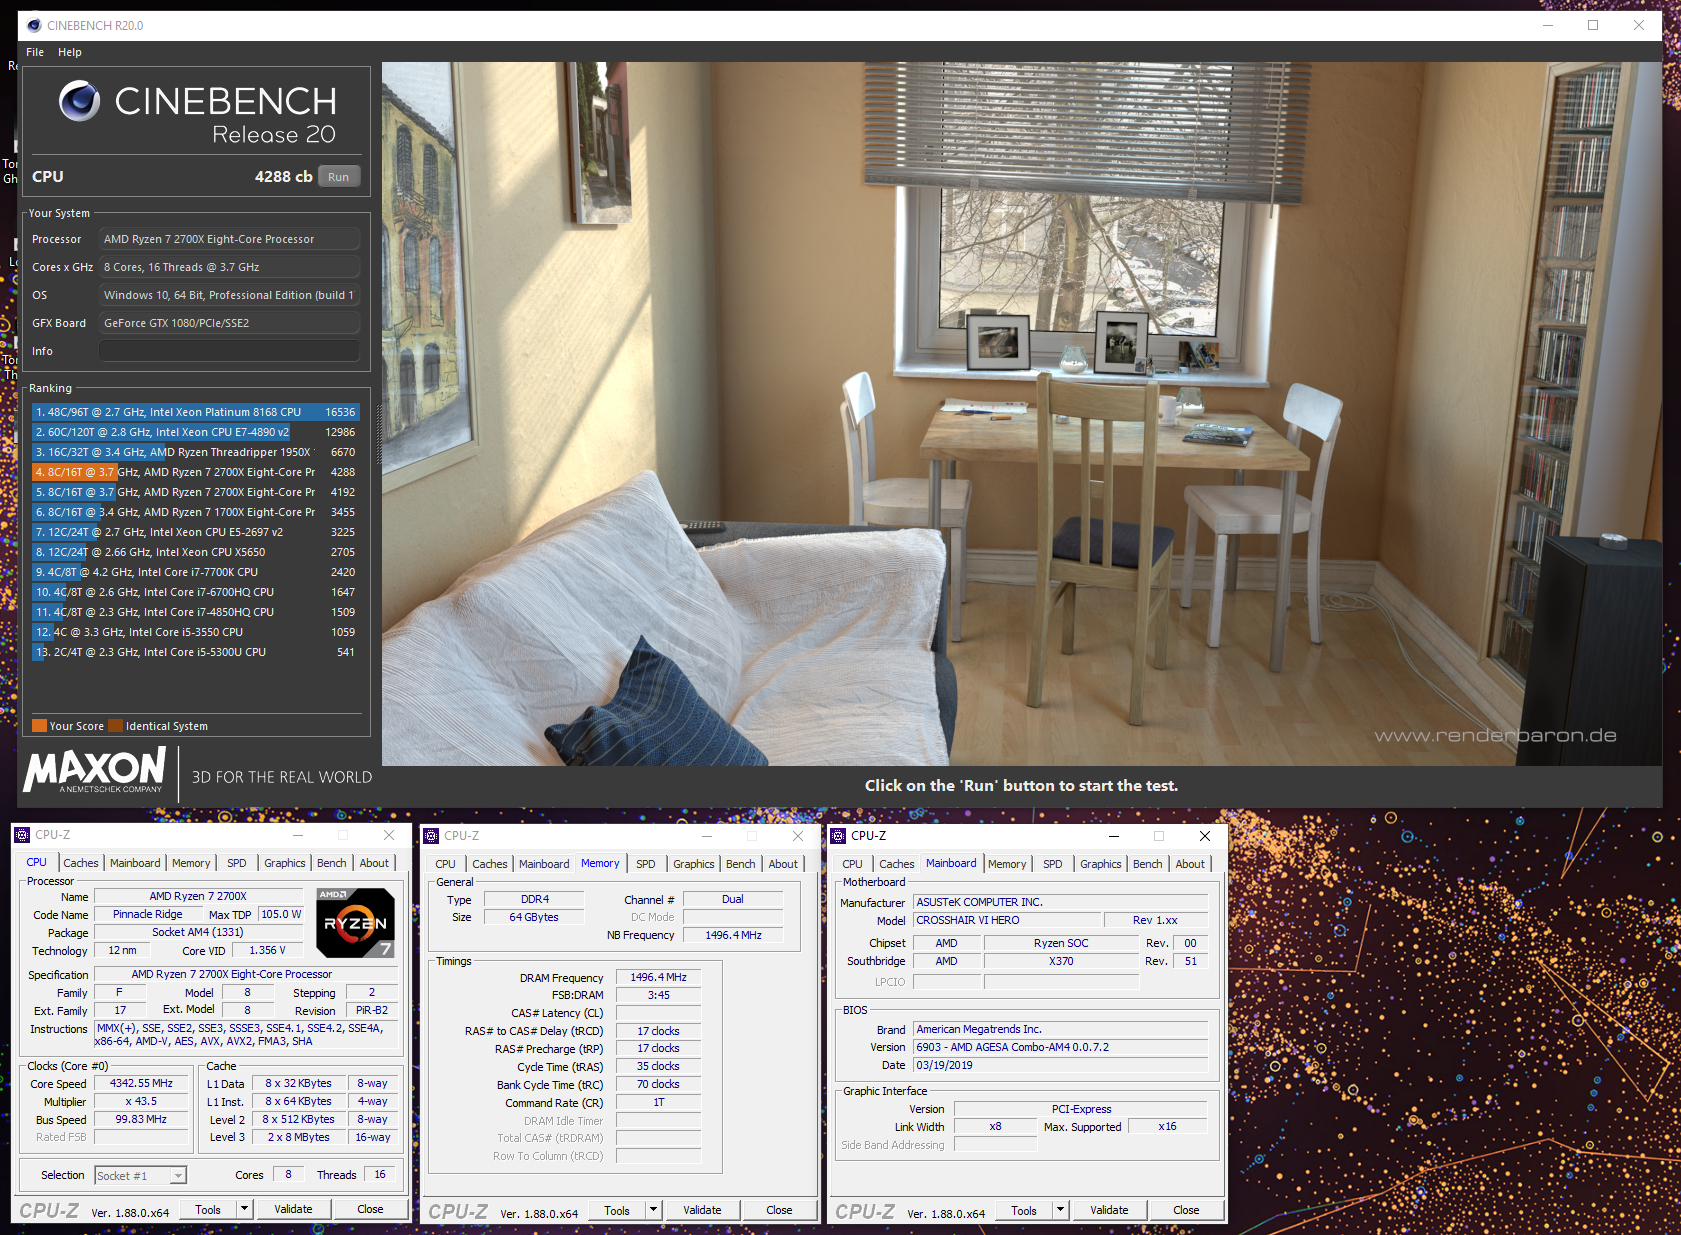Maximize the Cinebench window
Screen dimensions: 1681x1235
(x=1593, y=25)
